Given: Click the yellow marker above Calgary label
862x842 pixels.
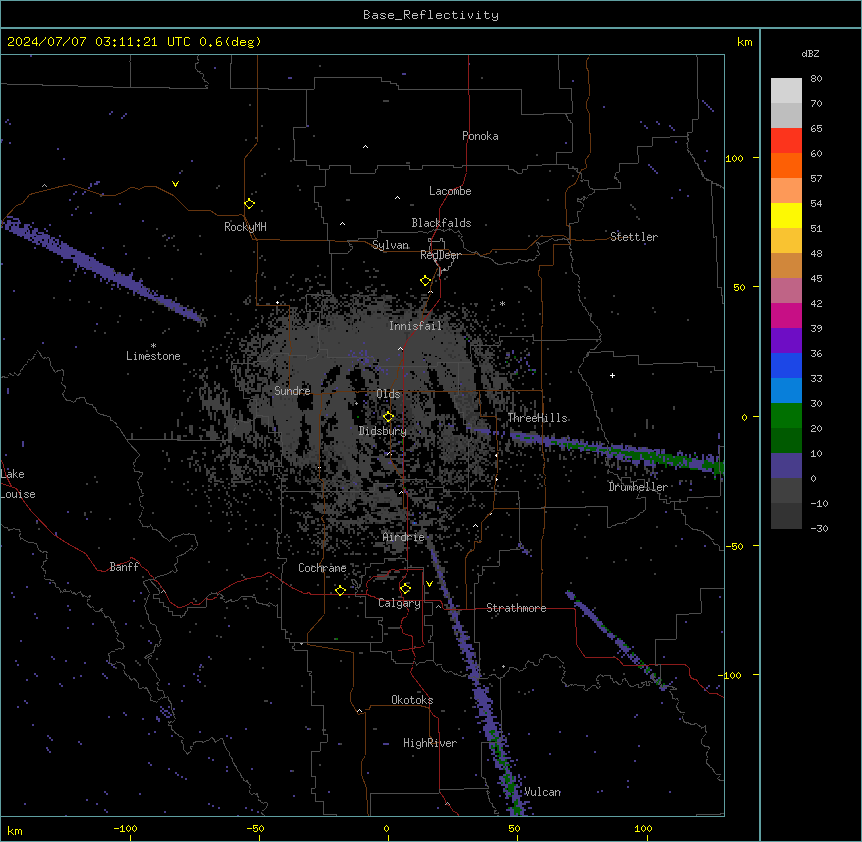Looking at the screenshot, I should coord(405,589).
